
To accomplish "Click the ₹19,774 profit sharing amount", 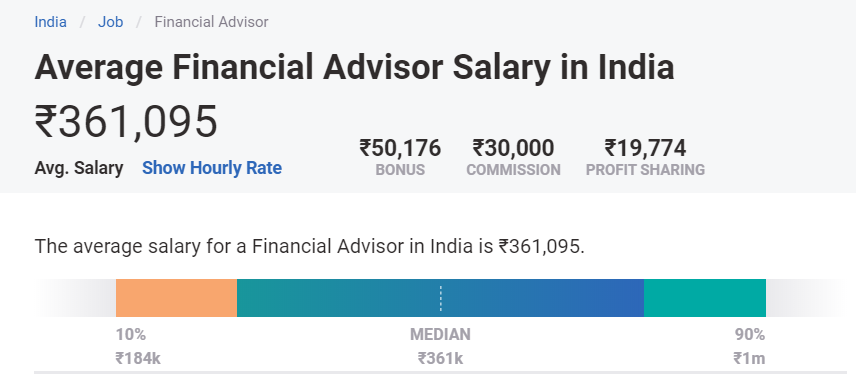I will pos(645,148).
